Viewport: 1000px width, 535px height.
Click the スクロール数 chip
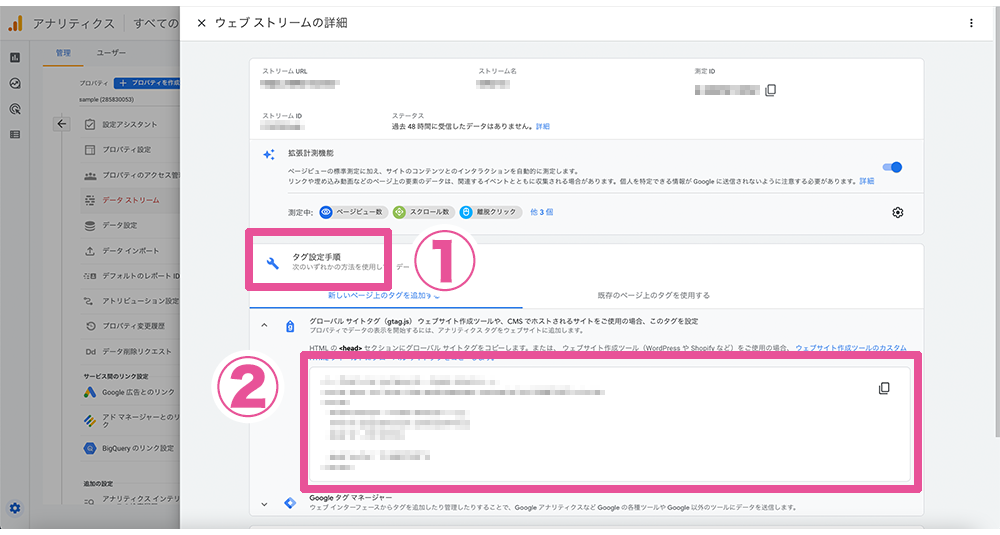click(423, 212)
